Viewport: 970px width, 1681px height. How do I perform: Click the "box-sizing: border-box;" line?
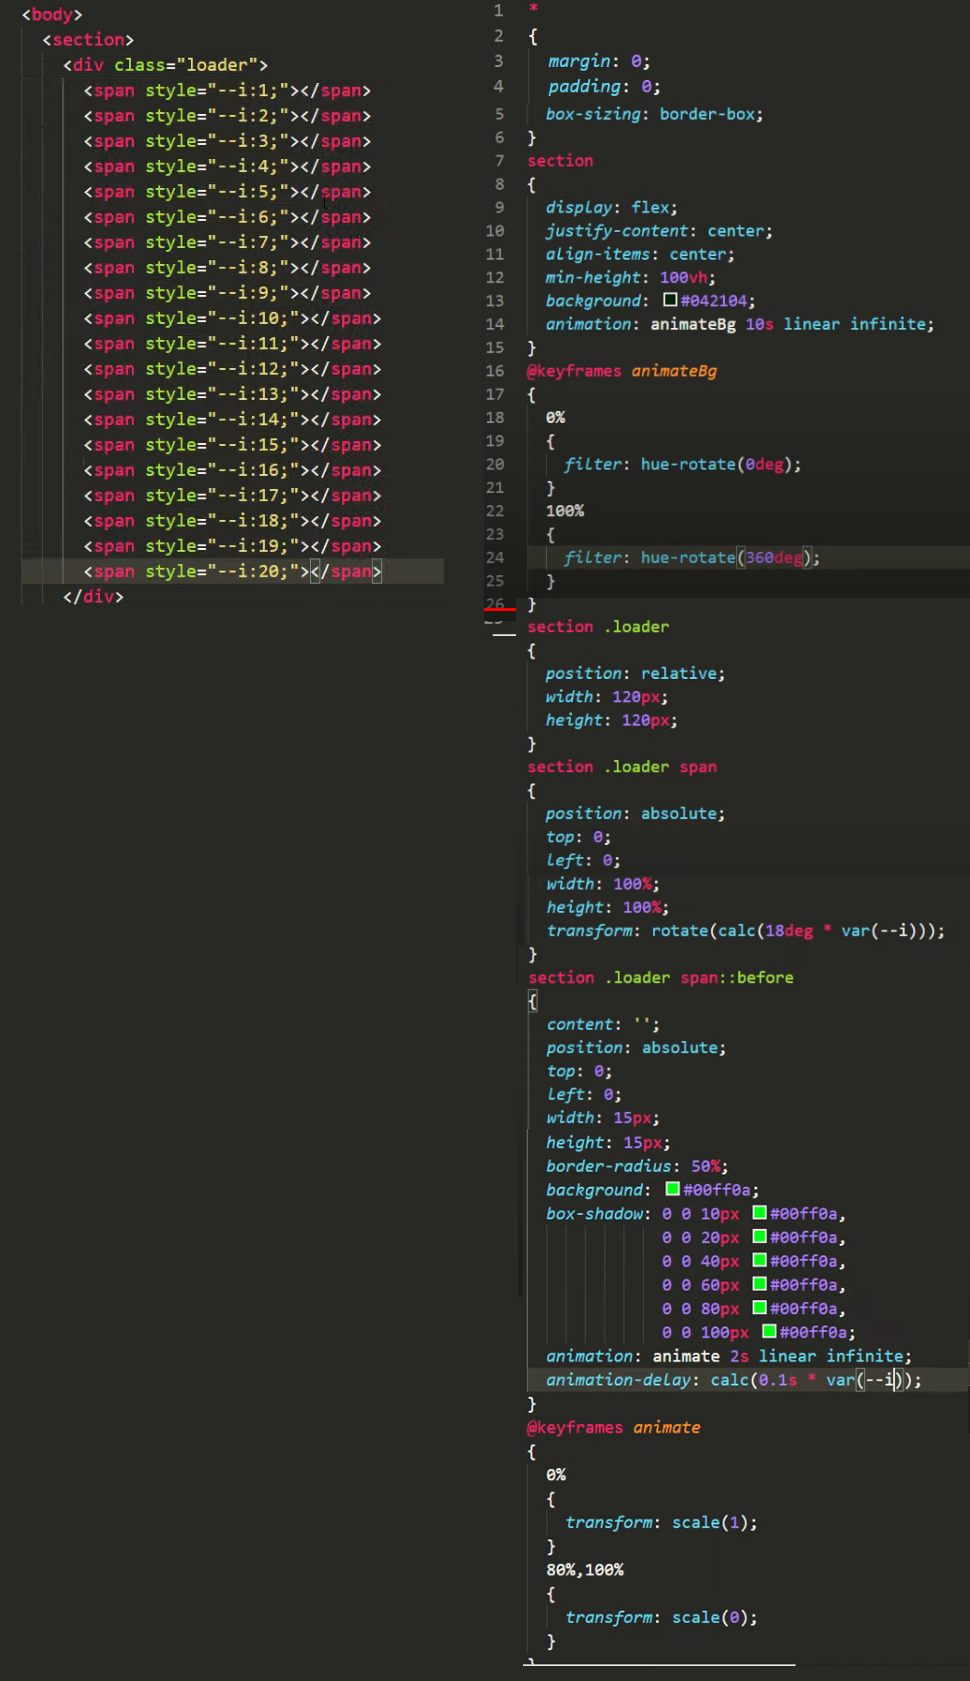[x=654, y=114]
